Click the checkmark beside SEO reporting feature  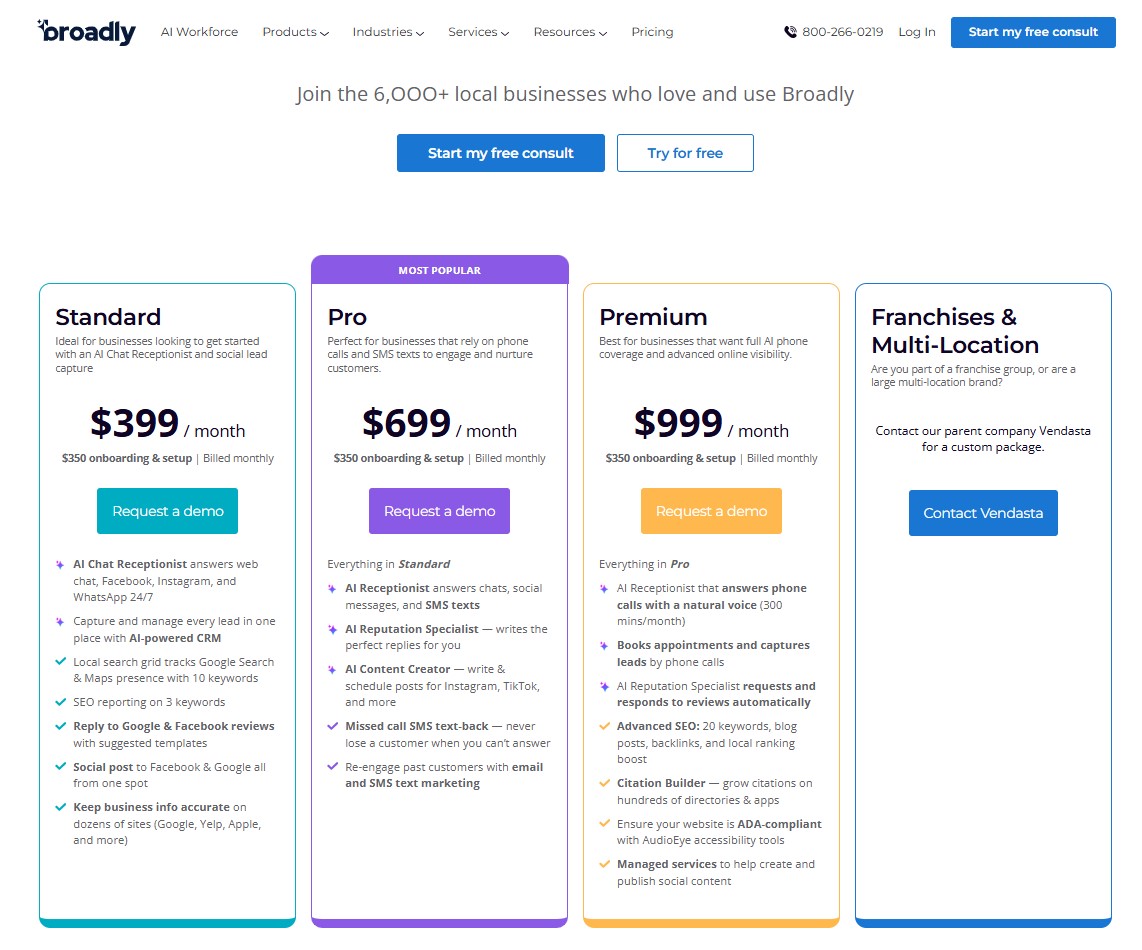pyautogui.click(x=62, y=701)
